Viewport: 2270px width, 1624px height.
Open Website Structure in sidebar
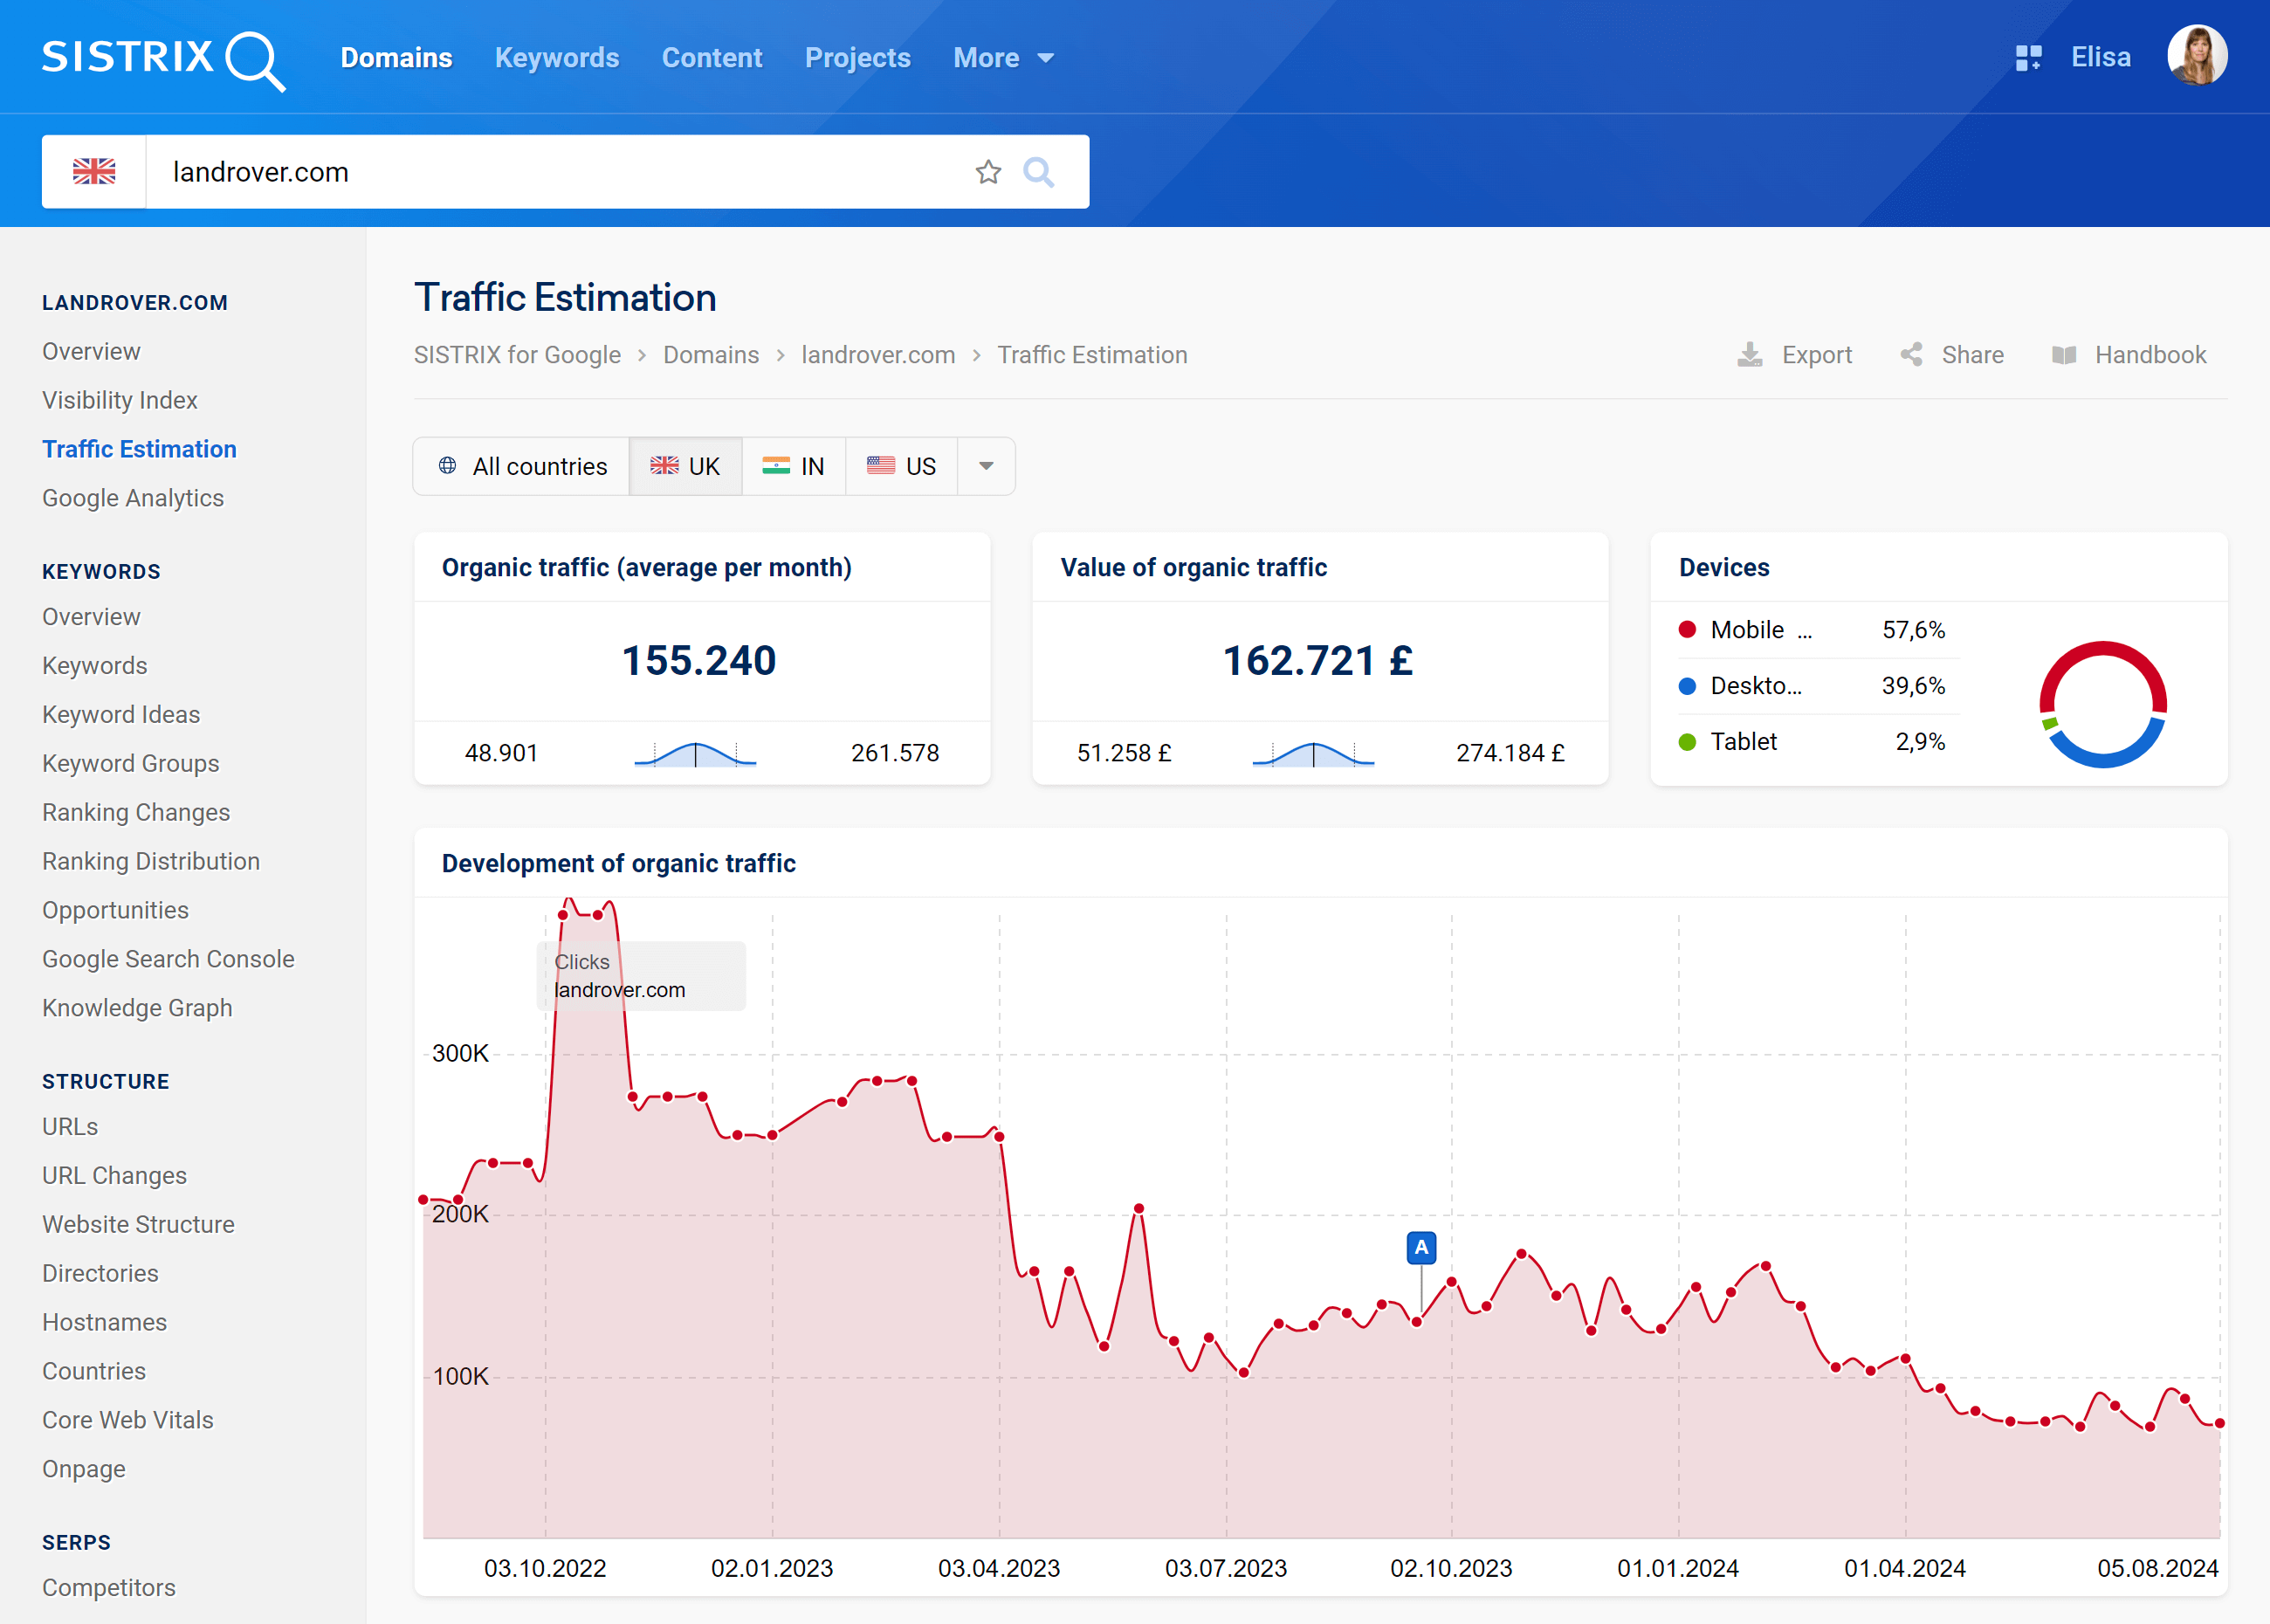(x=138, y=1225)
